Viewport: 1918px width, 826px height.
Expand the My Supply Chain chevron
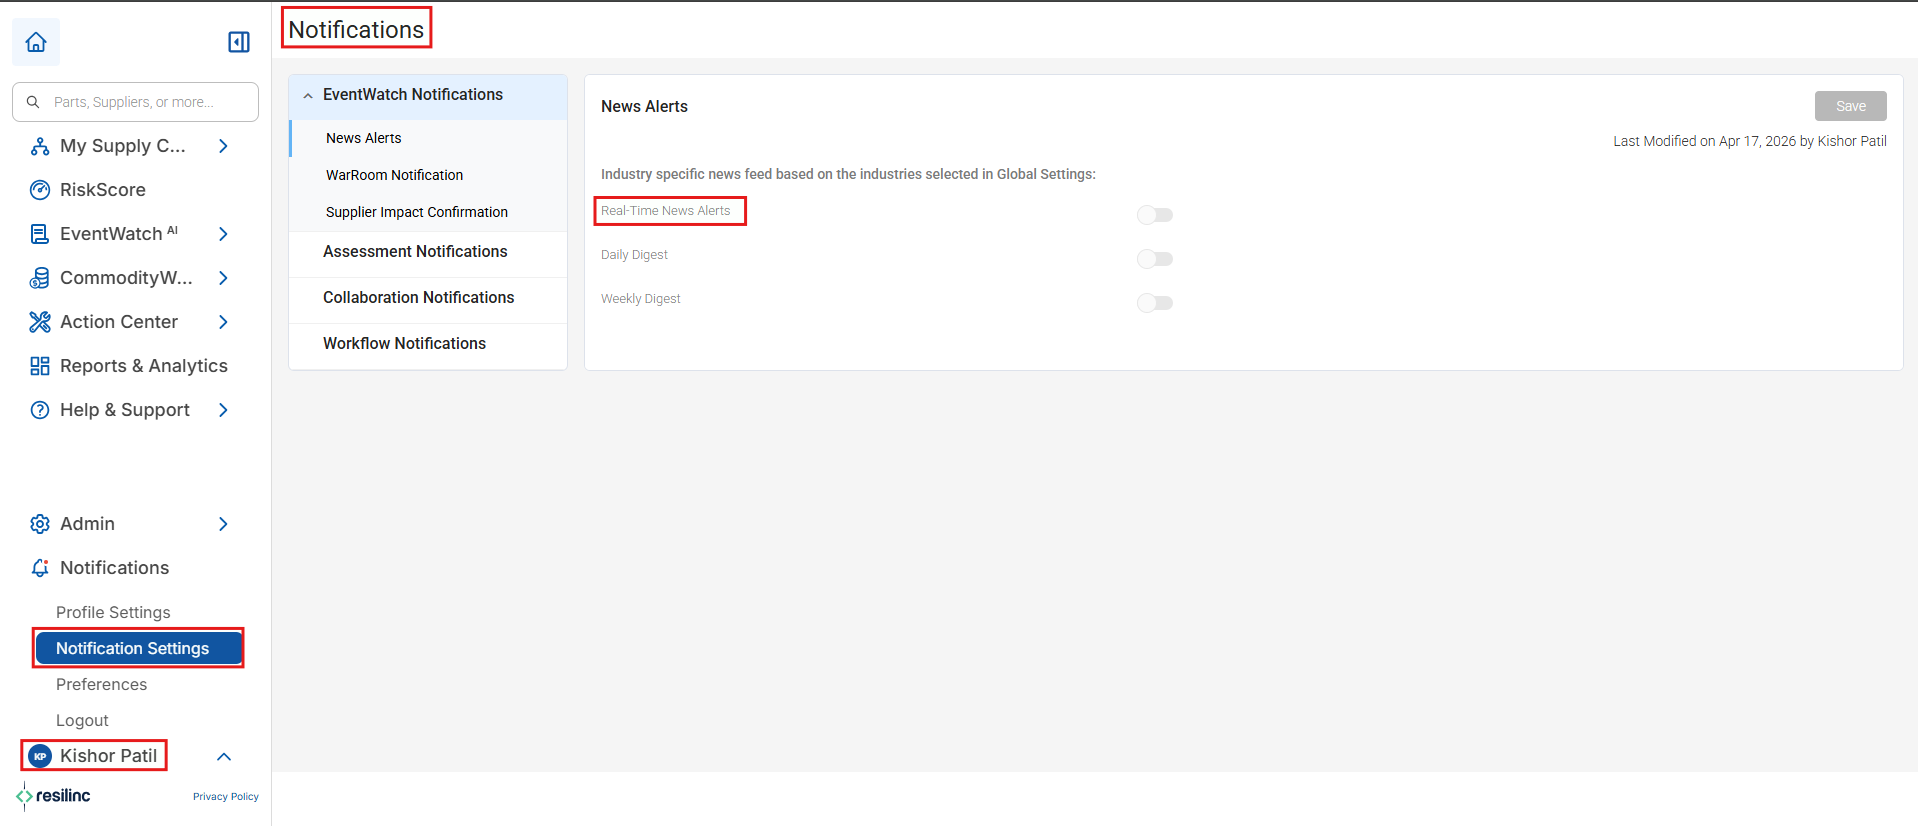pyautogui.click(x=223, y=146)
